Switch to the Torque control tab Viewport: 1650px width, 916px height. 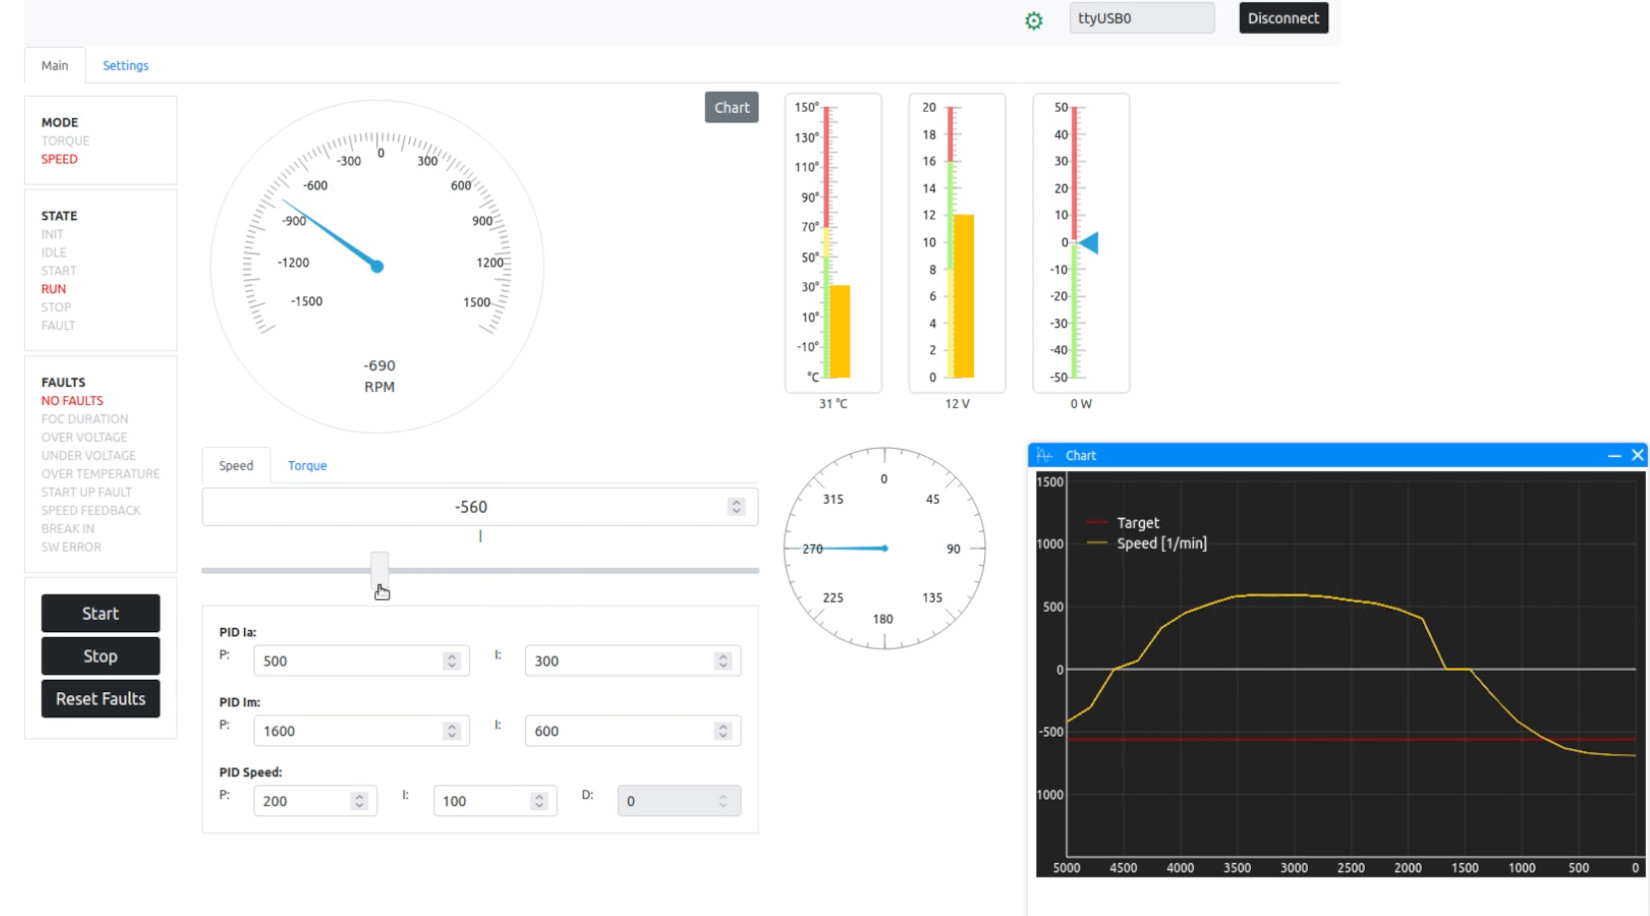pyautogui.click(x=307, y=466)
